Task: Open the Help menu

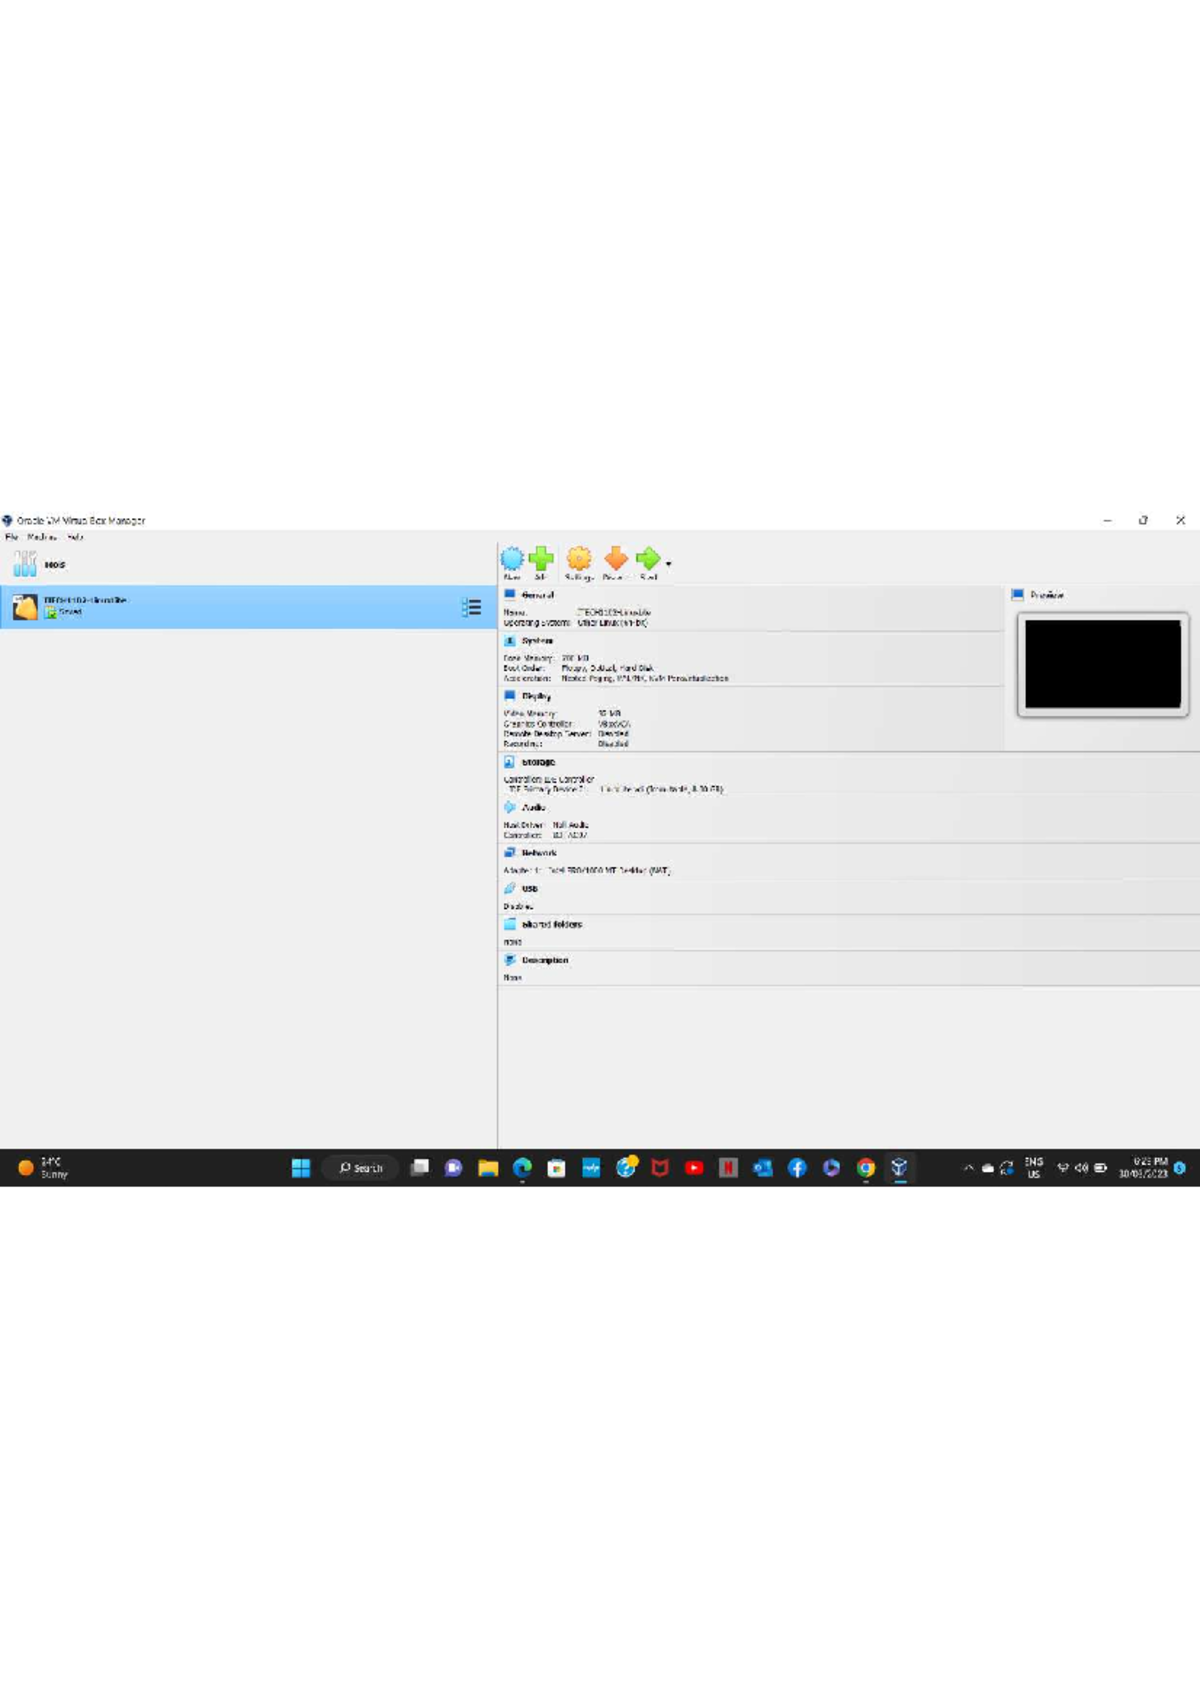Action: coord(75,537)
